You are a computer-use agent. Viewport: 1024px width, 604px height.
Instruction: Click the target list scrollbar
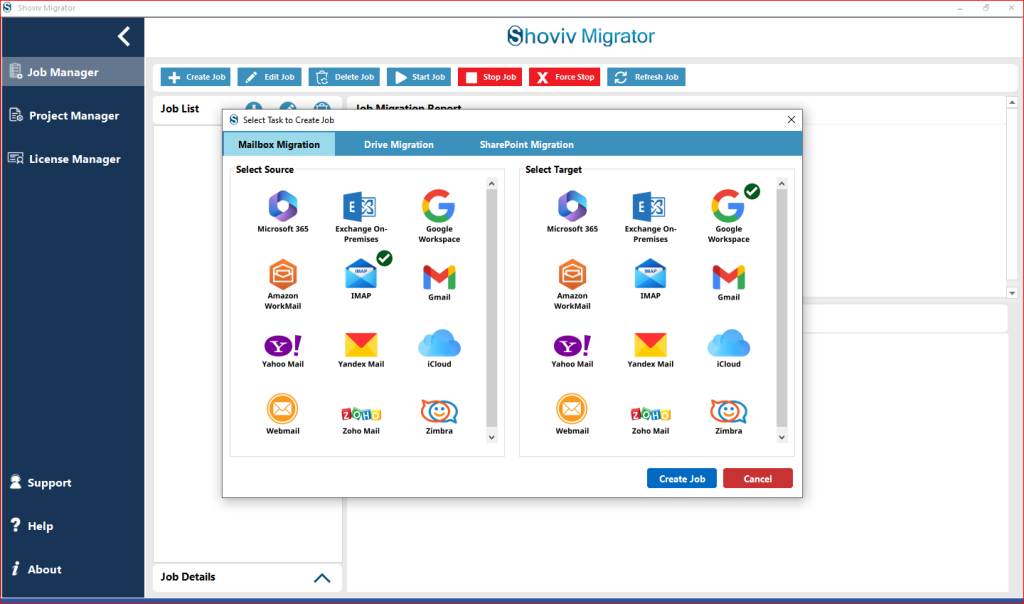coord(782,308)
